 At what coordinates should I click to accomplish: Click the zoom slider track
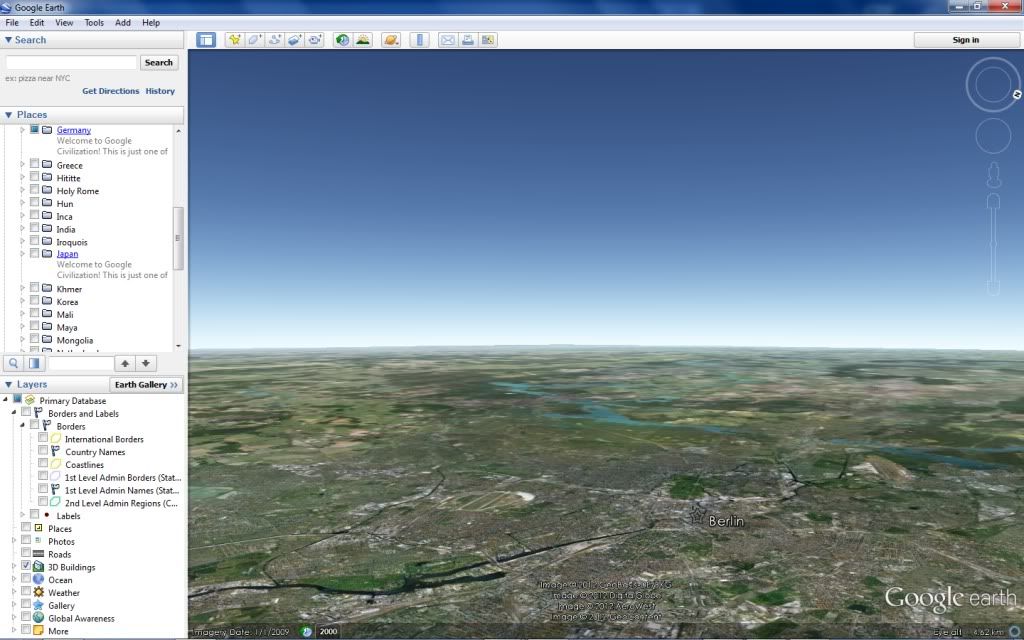pyautogui.click(x=993, y=246)
